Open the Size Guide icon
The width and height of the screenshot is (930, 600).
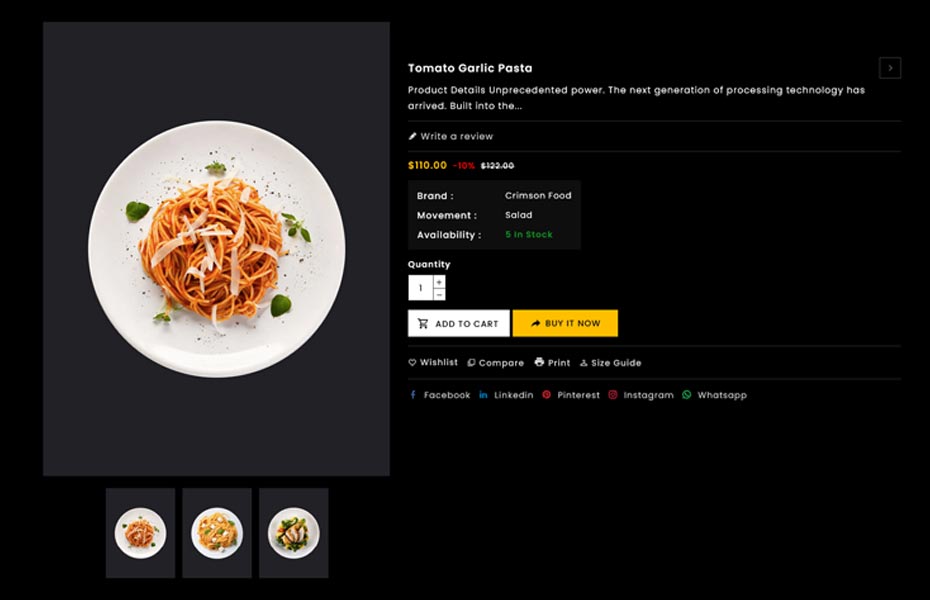pos(584,363)
